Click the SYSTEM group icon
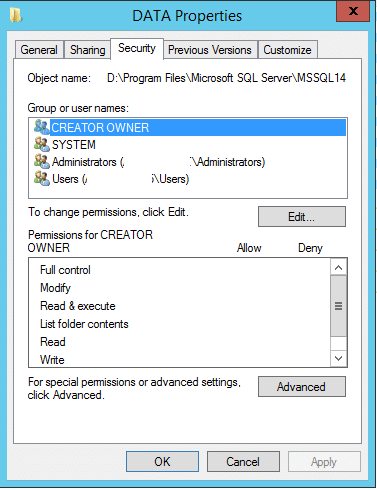The image size is (377, 490). tap(42, 144)
